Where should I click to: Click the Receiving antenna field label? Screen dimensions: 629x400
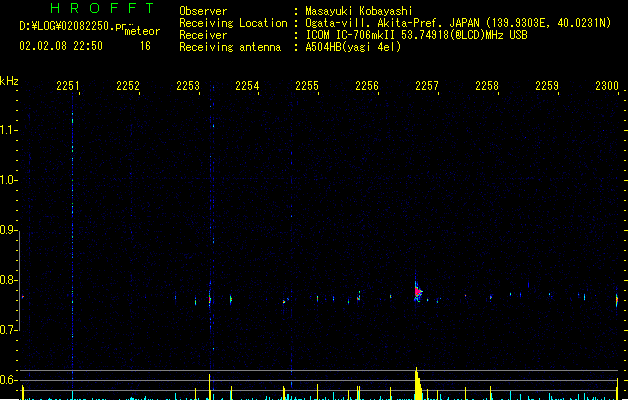click(x=230, y=47)
